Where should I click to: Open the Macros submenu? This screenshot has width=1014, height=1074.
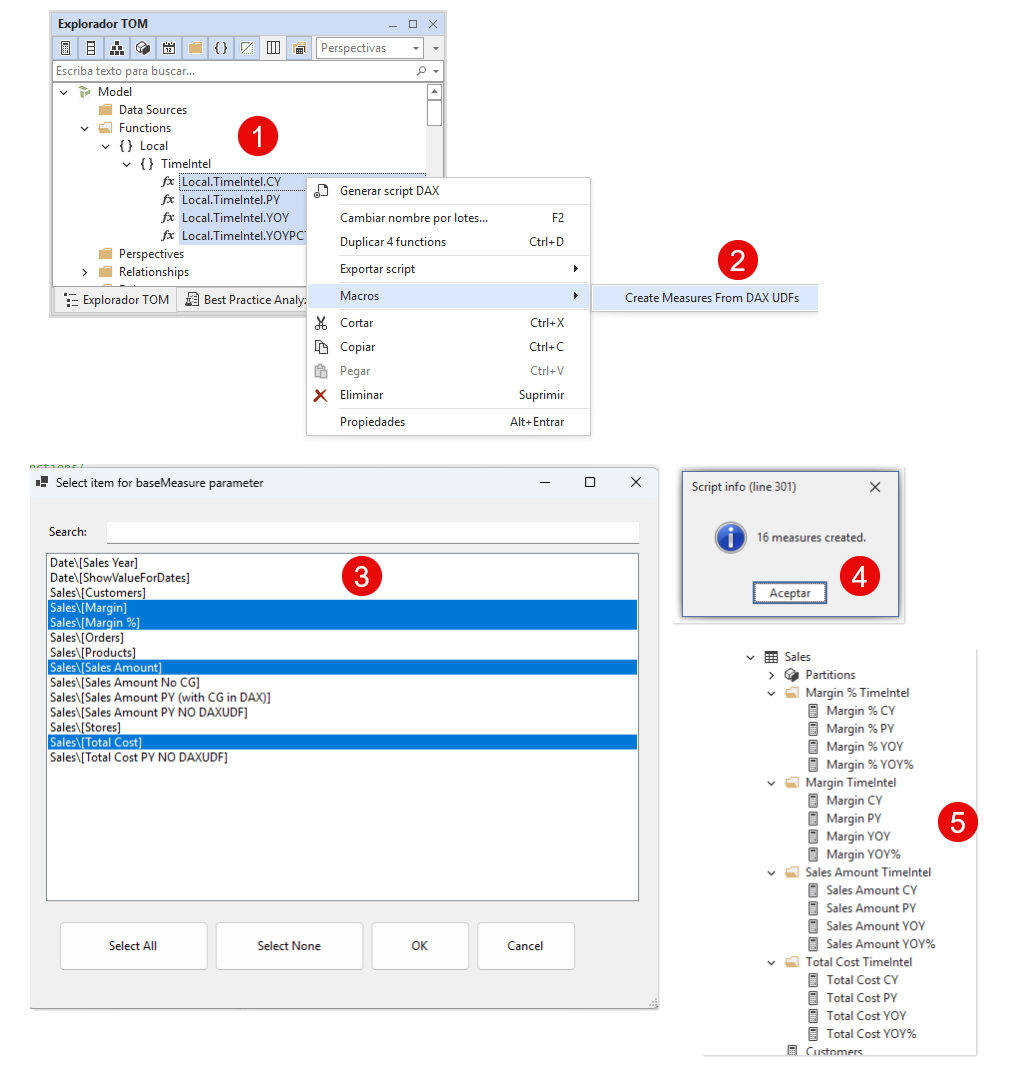tap(448, 296)
